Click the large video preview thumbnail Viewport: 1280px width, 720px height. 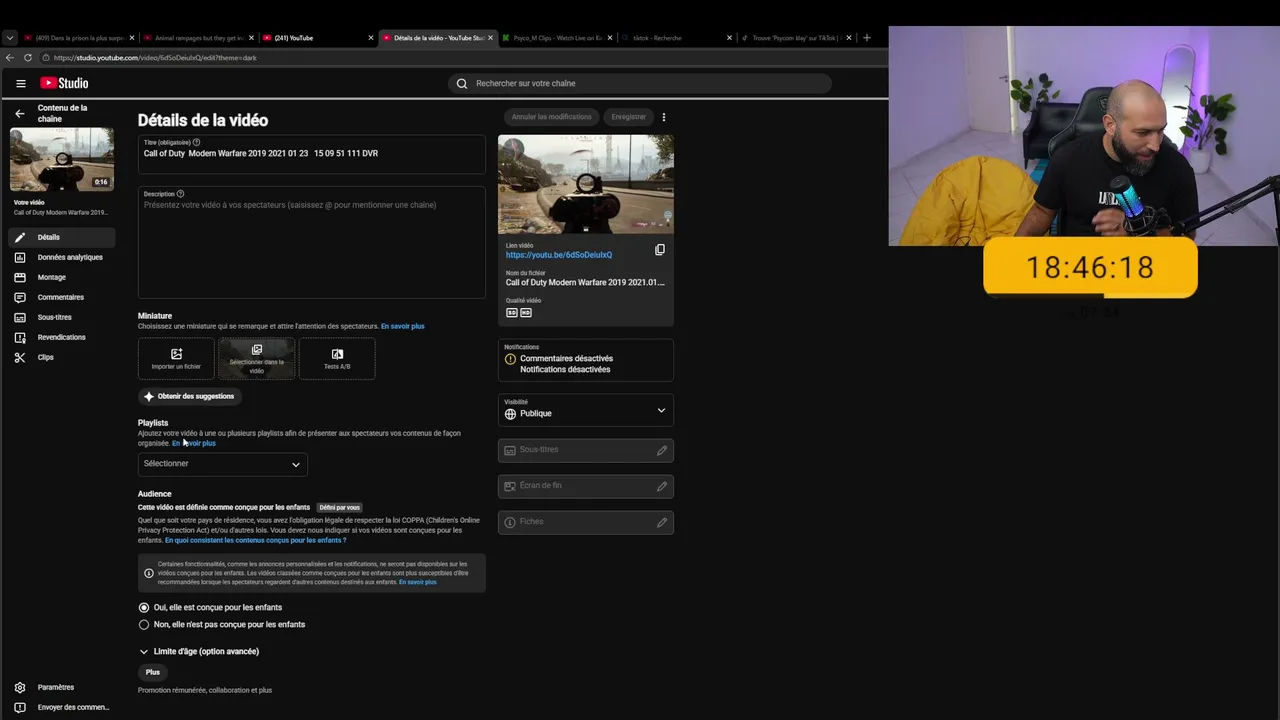point(586,184)
